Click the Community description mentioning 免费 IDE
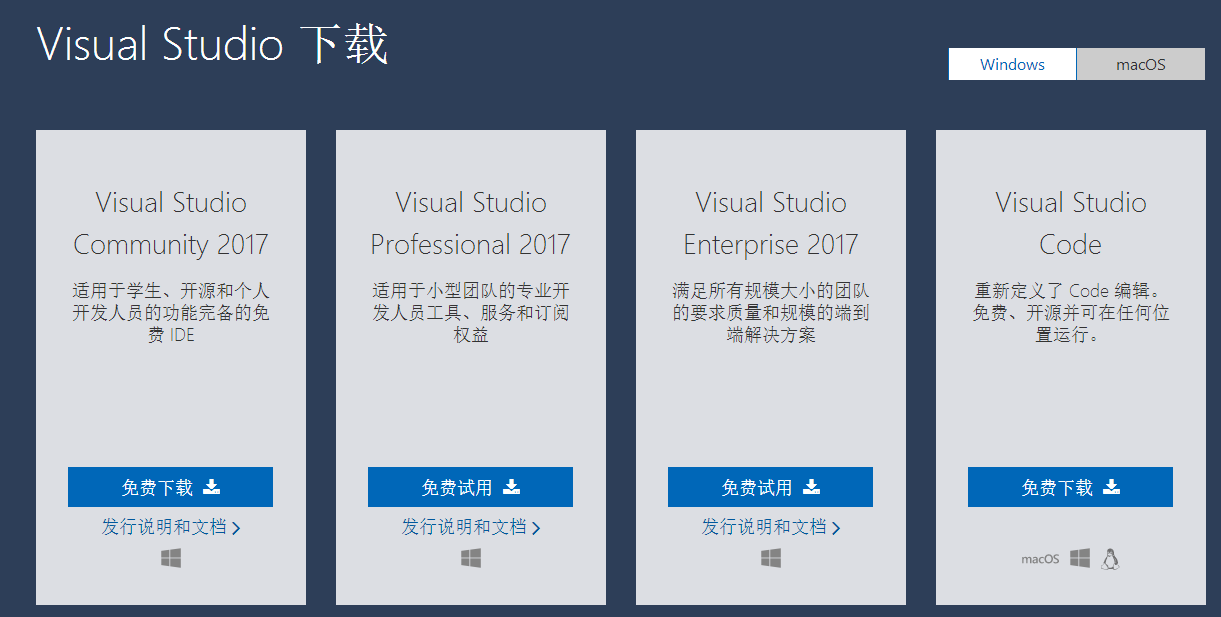Viewport: 1221px width, 617px height. (x=171, y=313)
